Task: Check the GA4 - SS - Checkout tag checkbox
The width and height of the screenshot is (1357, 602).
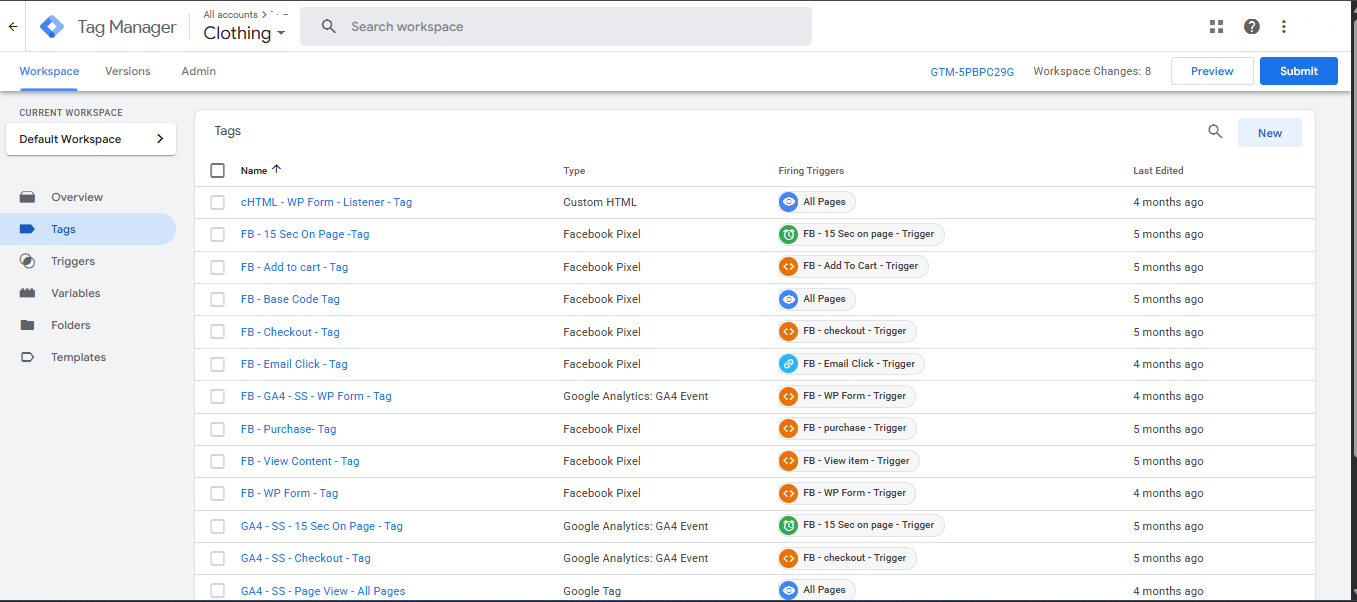Action: pyautogui.click(x=218, y=558)
